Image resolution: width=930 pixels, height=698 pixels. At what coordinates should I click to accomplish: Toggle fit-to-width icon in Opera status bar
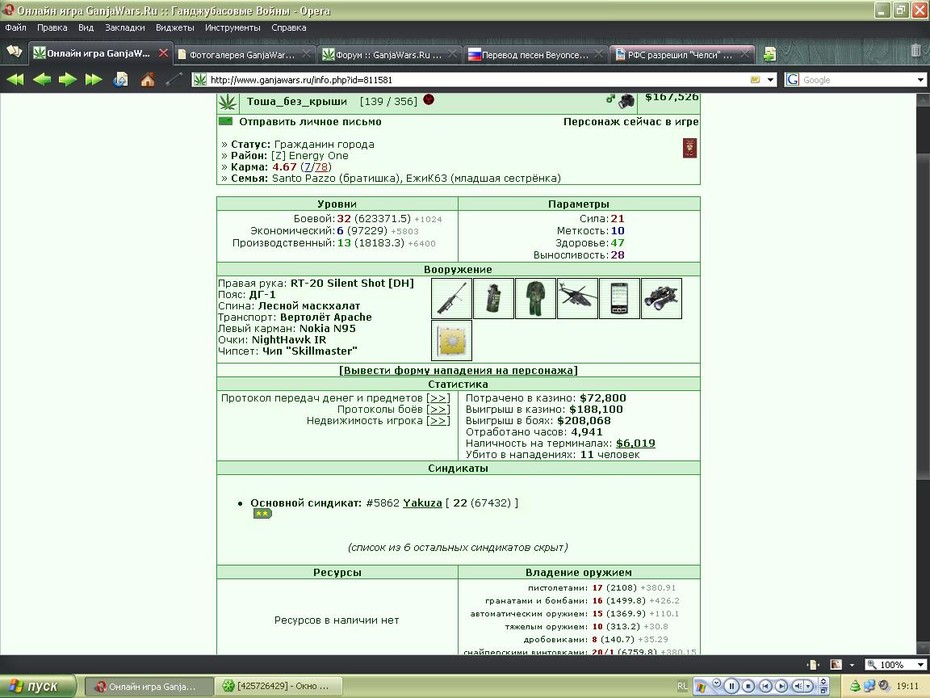(x=813, y=665)
